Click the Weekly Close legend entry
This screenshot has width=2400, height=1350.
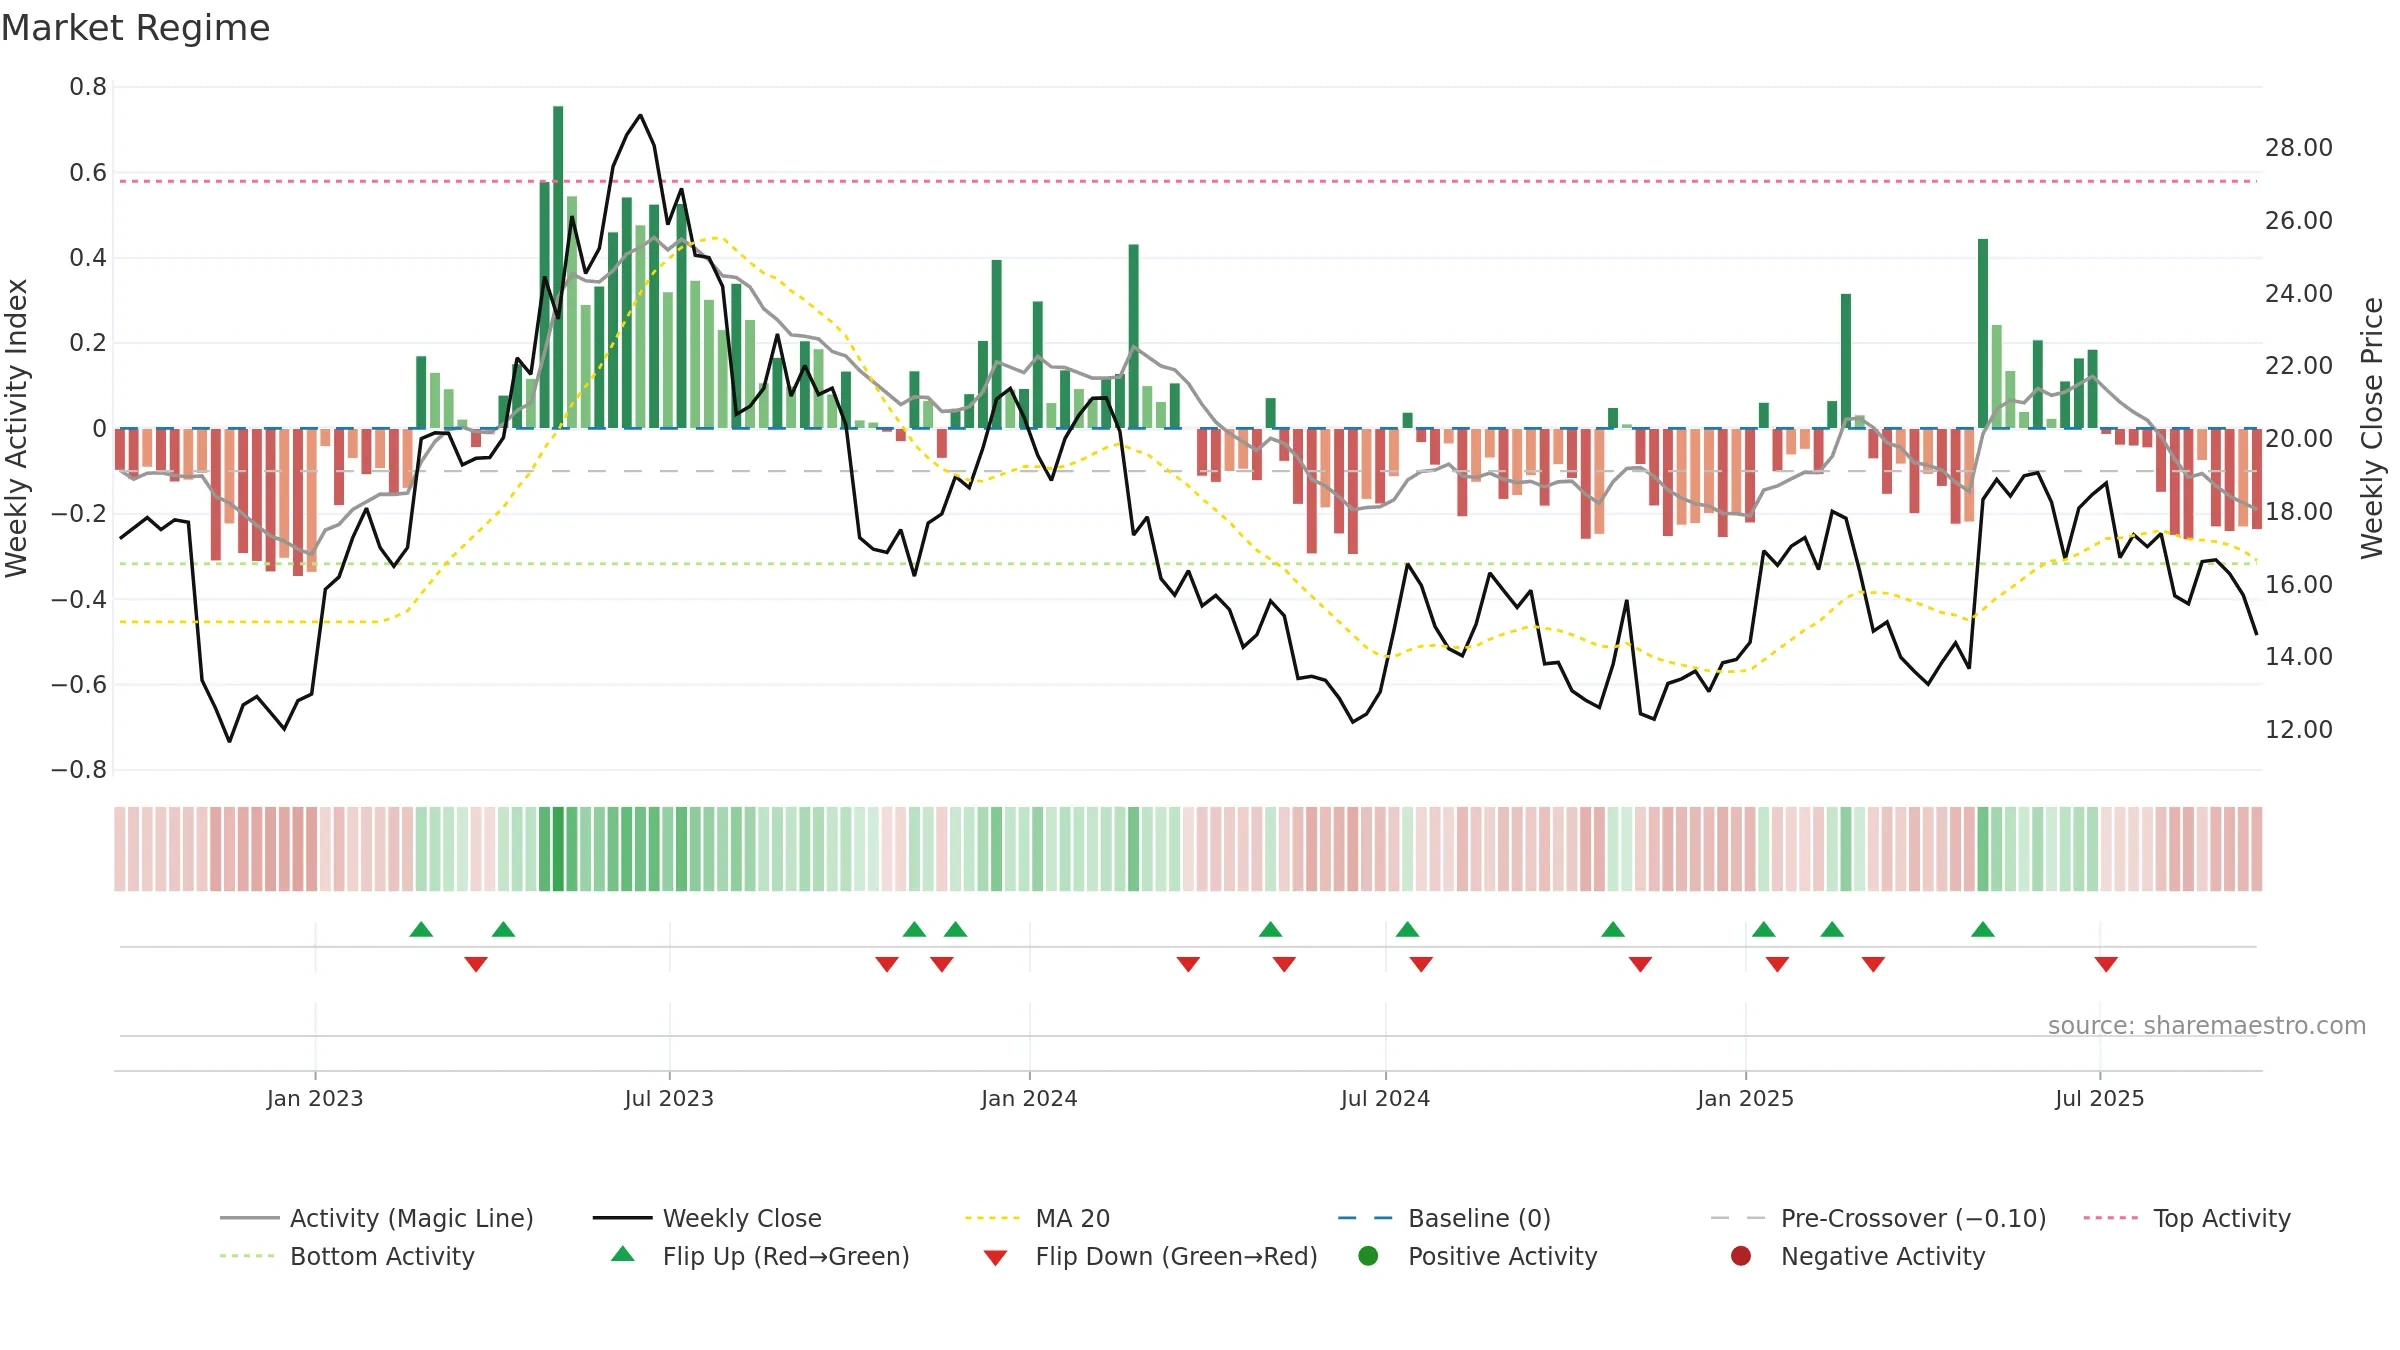pyautogui.click(x=707, y=1218)
